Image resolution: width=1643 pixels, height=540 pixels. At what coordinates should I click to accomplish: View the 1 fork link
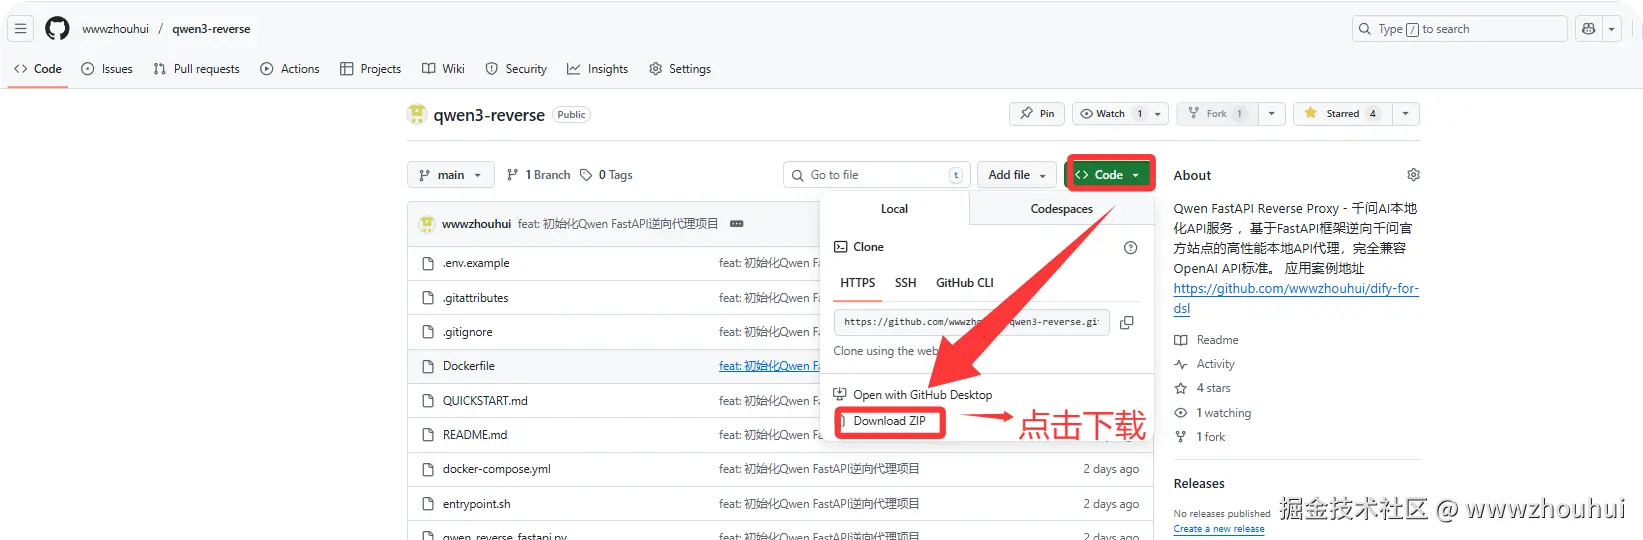click(x=1200, y=437)
